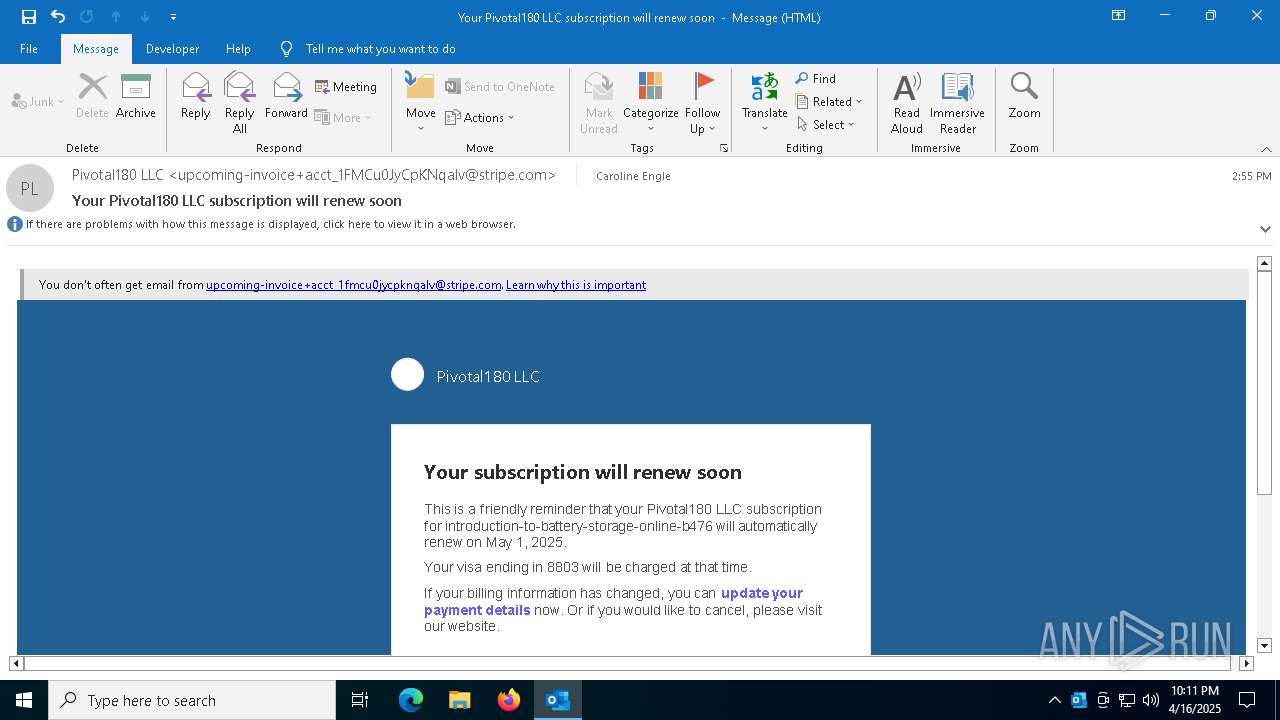Open the volume control in the tray

pos(1150,700)
